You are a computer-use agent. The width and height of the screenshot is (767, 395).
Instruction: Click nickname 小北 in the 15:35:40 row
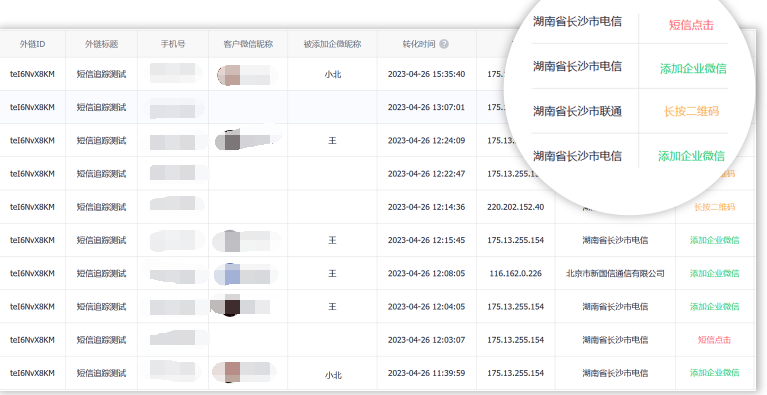[x=332, y=75]
